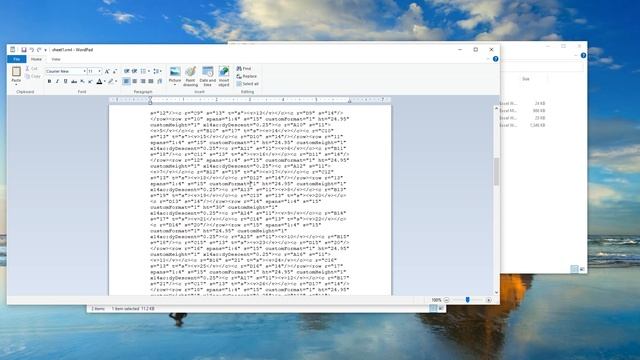This screenshot has height=360, width=640.
Task: Toggle Subscript formatting
Action: coord(82,81)
